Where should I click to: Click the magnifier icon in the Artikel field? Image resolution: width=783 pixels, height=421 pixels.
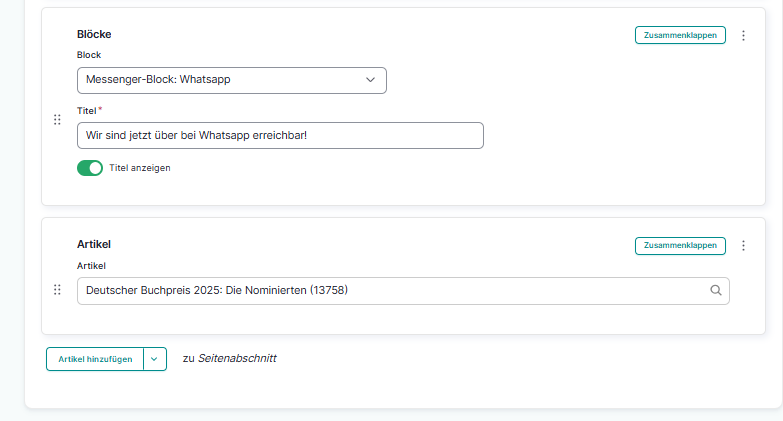click(x=716, y=291)
